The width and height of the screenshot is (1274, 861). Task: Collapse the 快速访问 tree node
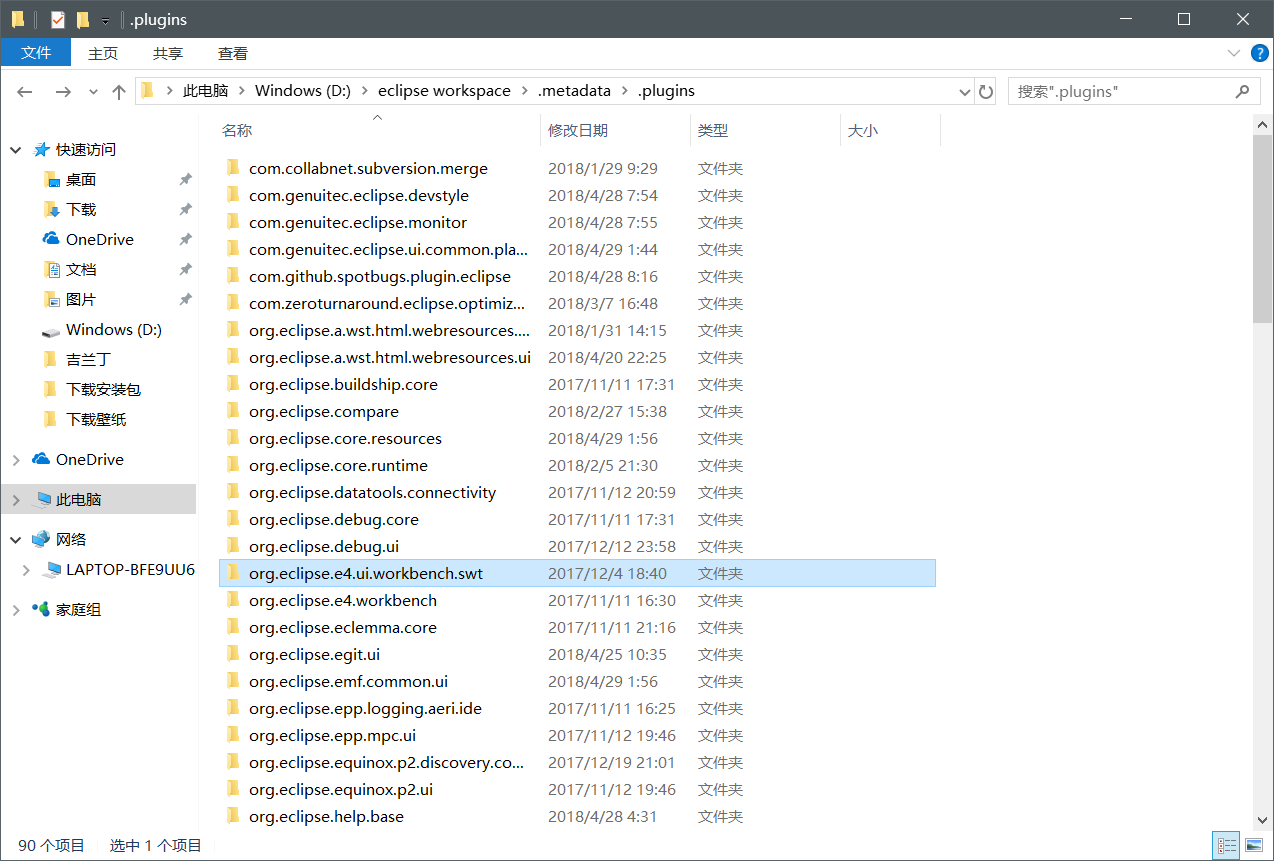pyautogui.click(x=16, y=150)
